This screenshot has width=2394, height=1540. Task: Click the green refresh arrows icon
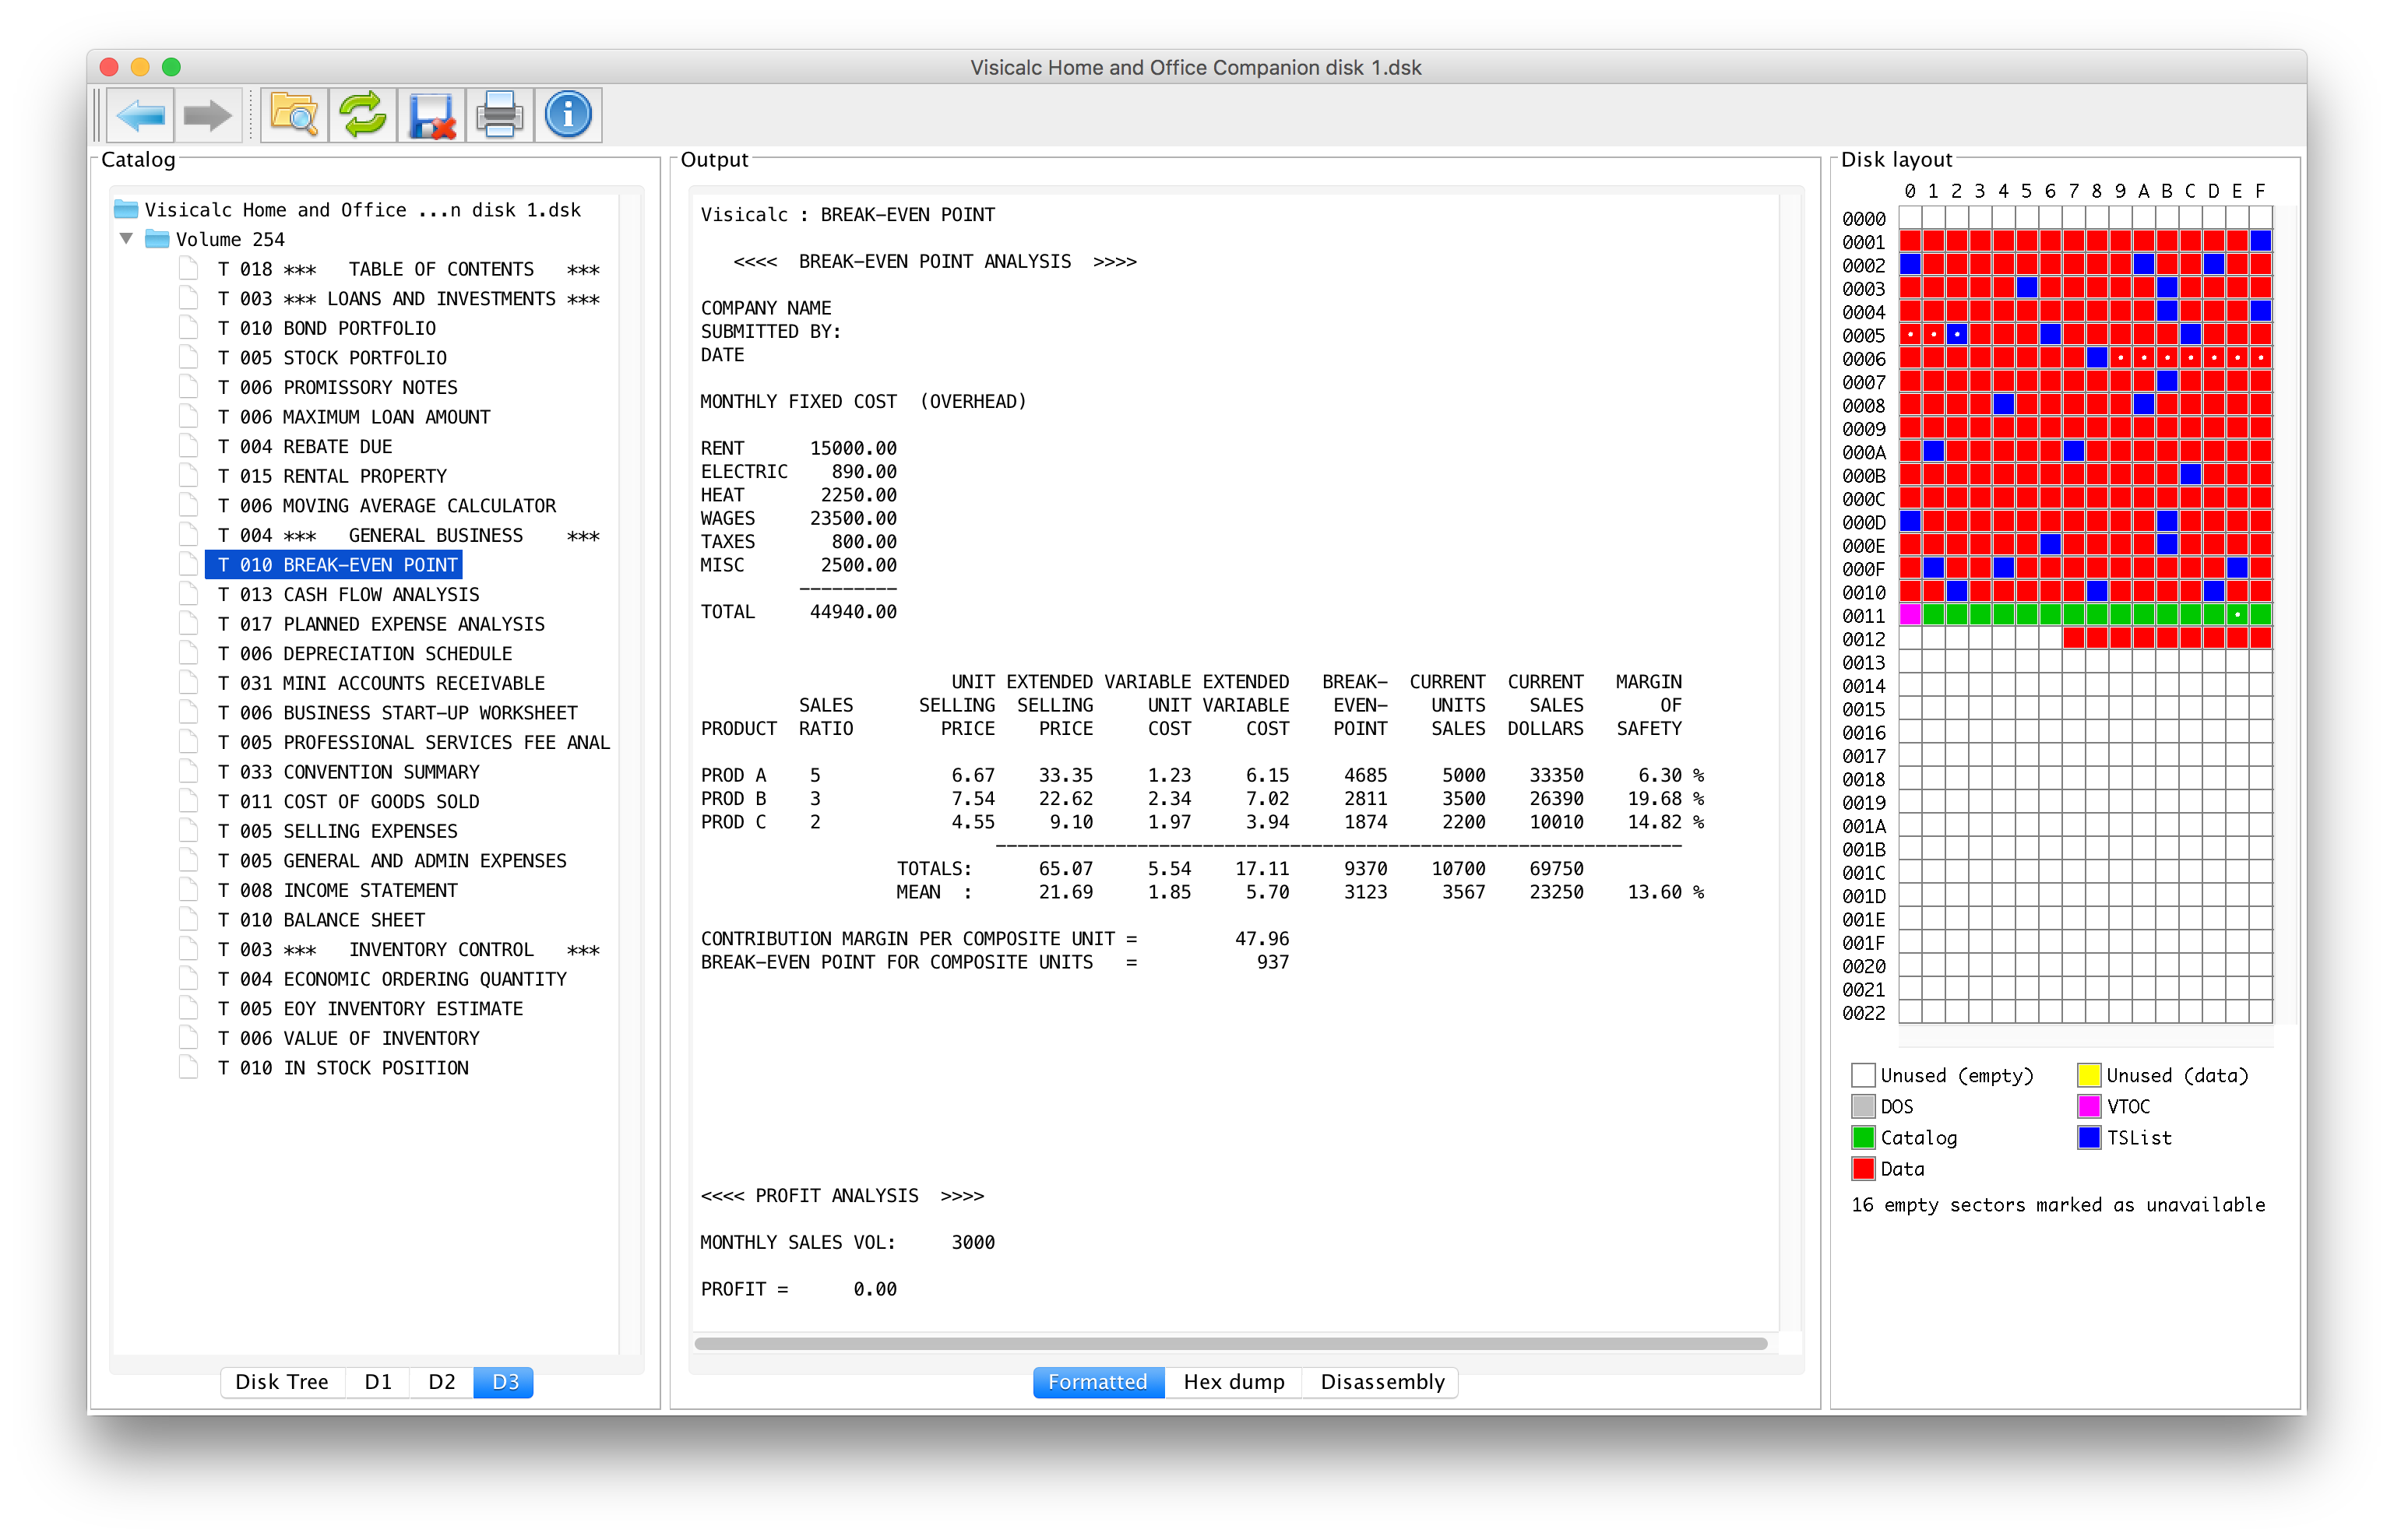(x=362, y=115)
